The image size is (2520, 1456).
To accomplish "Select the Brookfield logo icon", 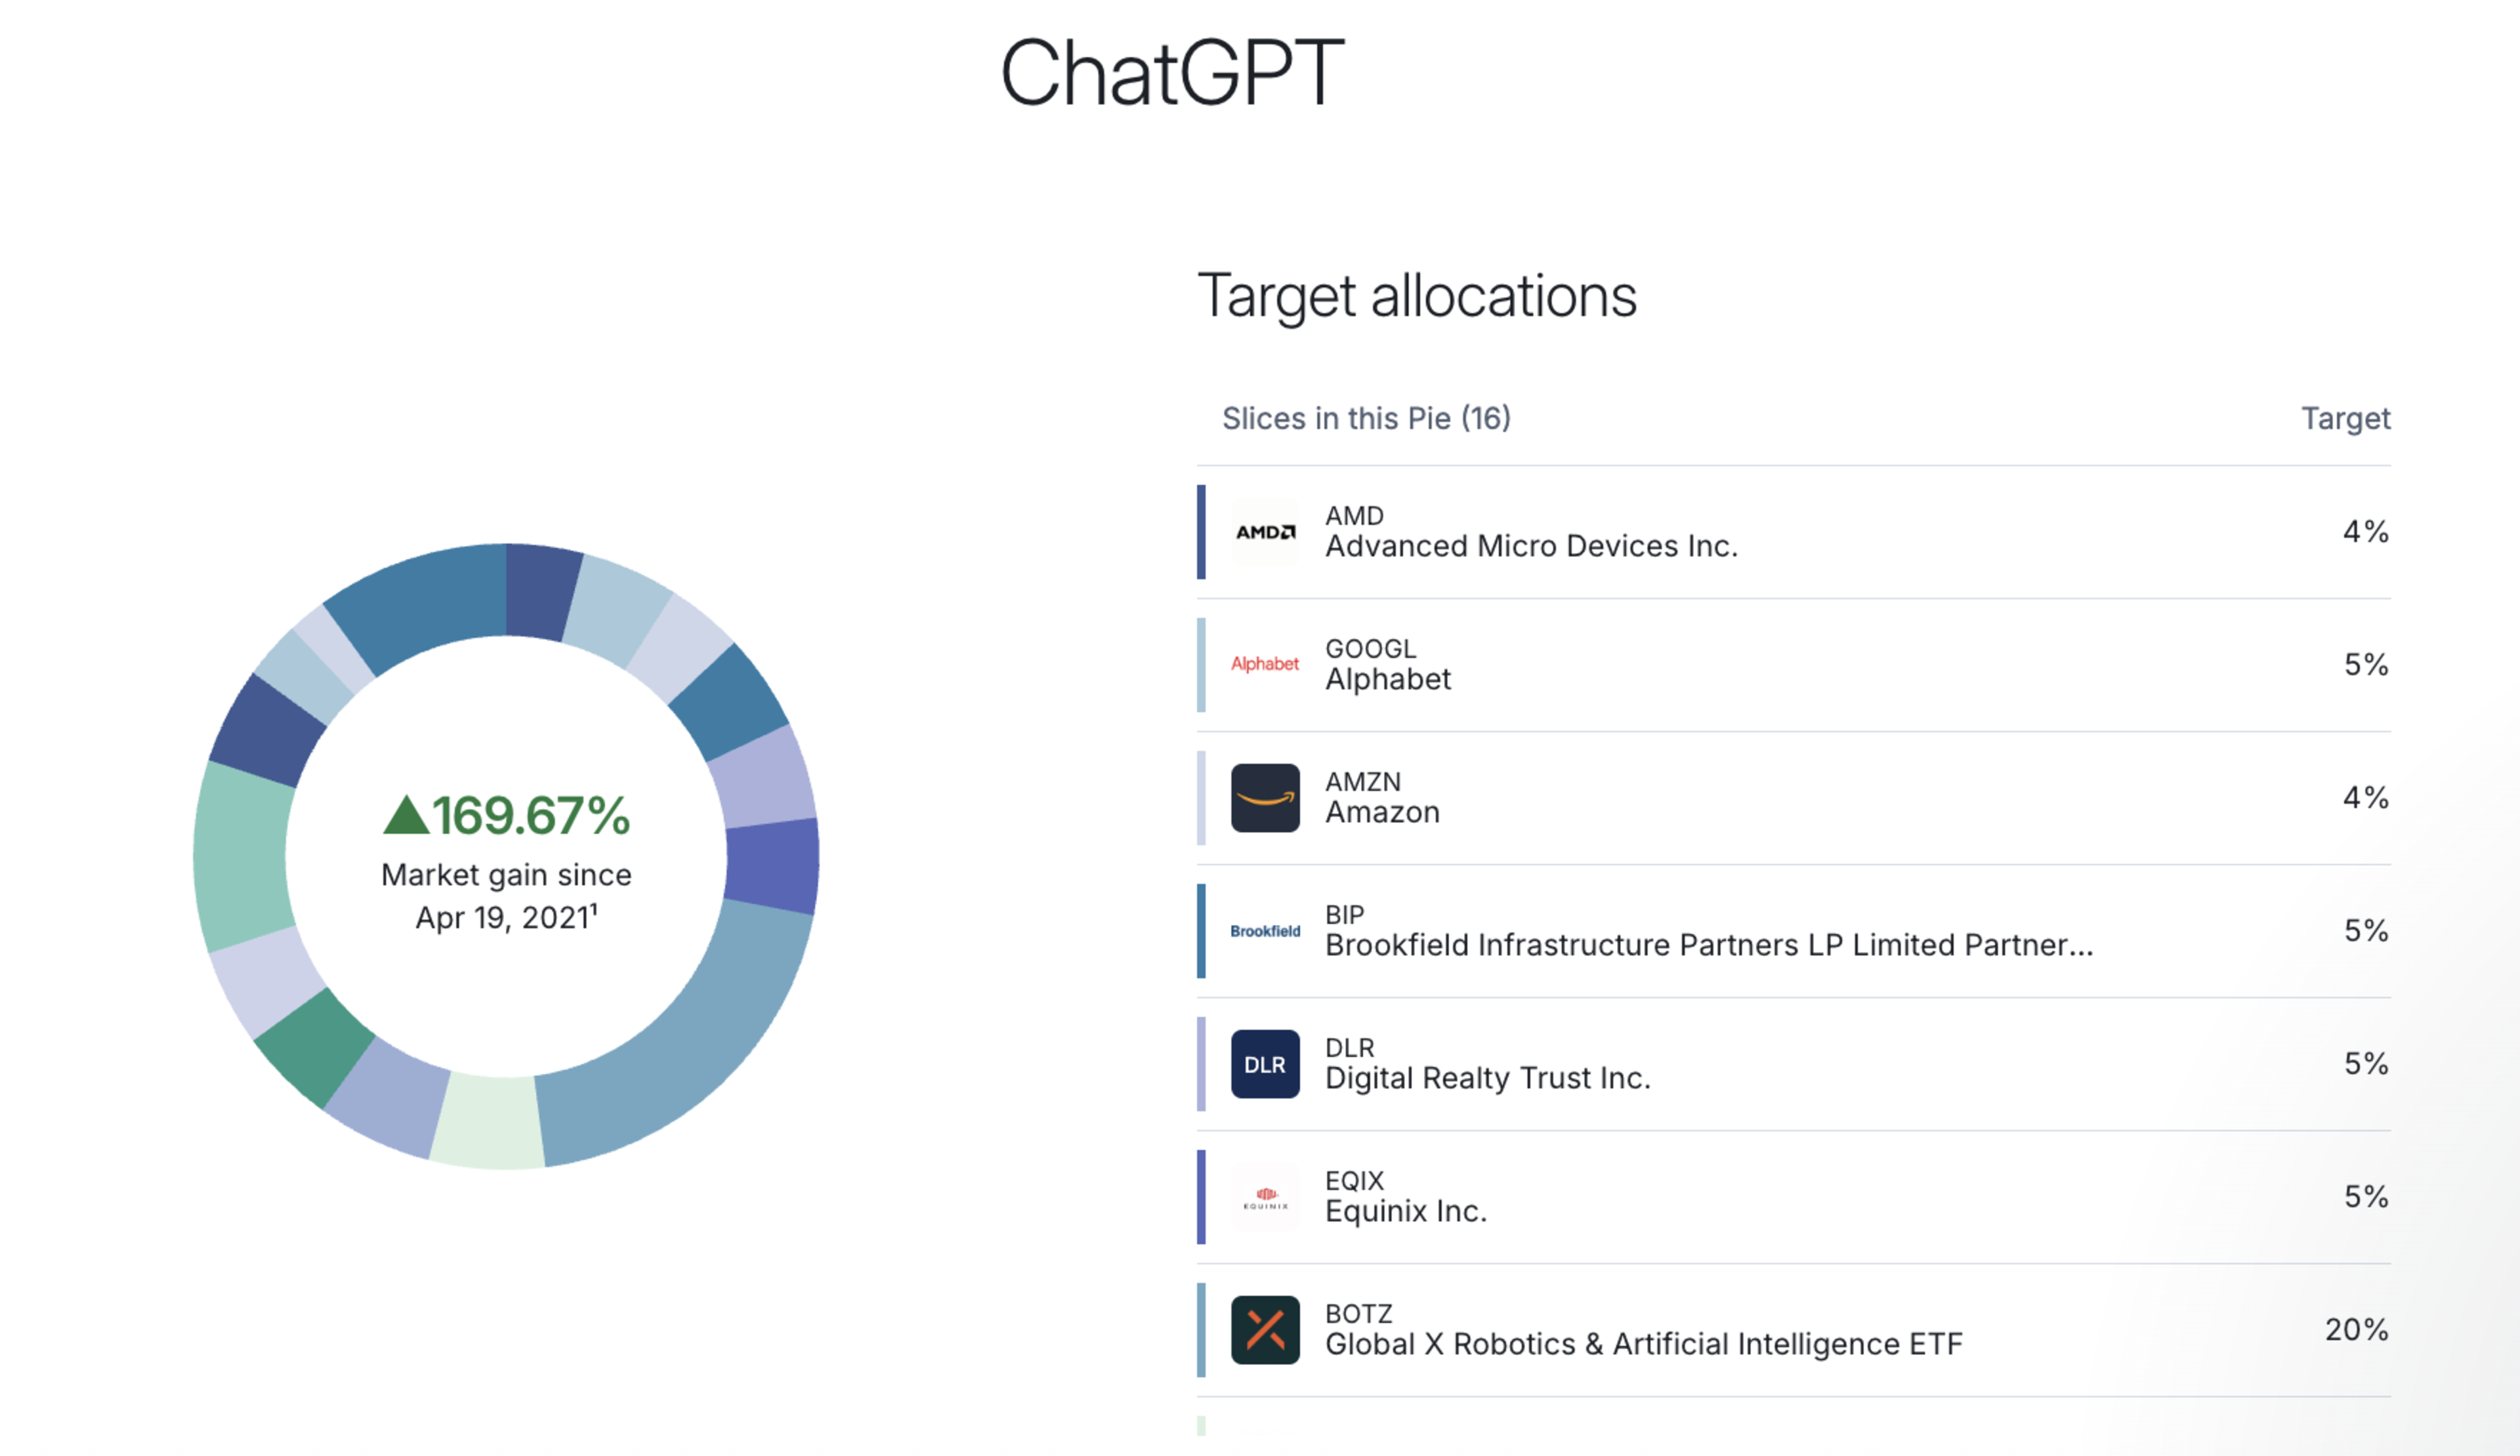I will (x=1264, y=930).
